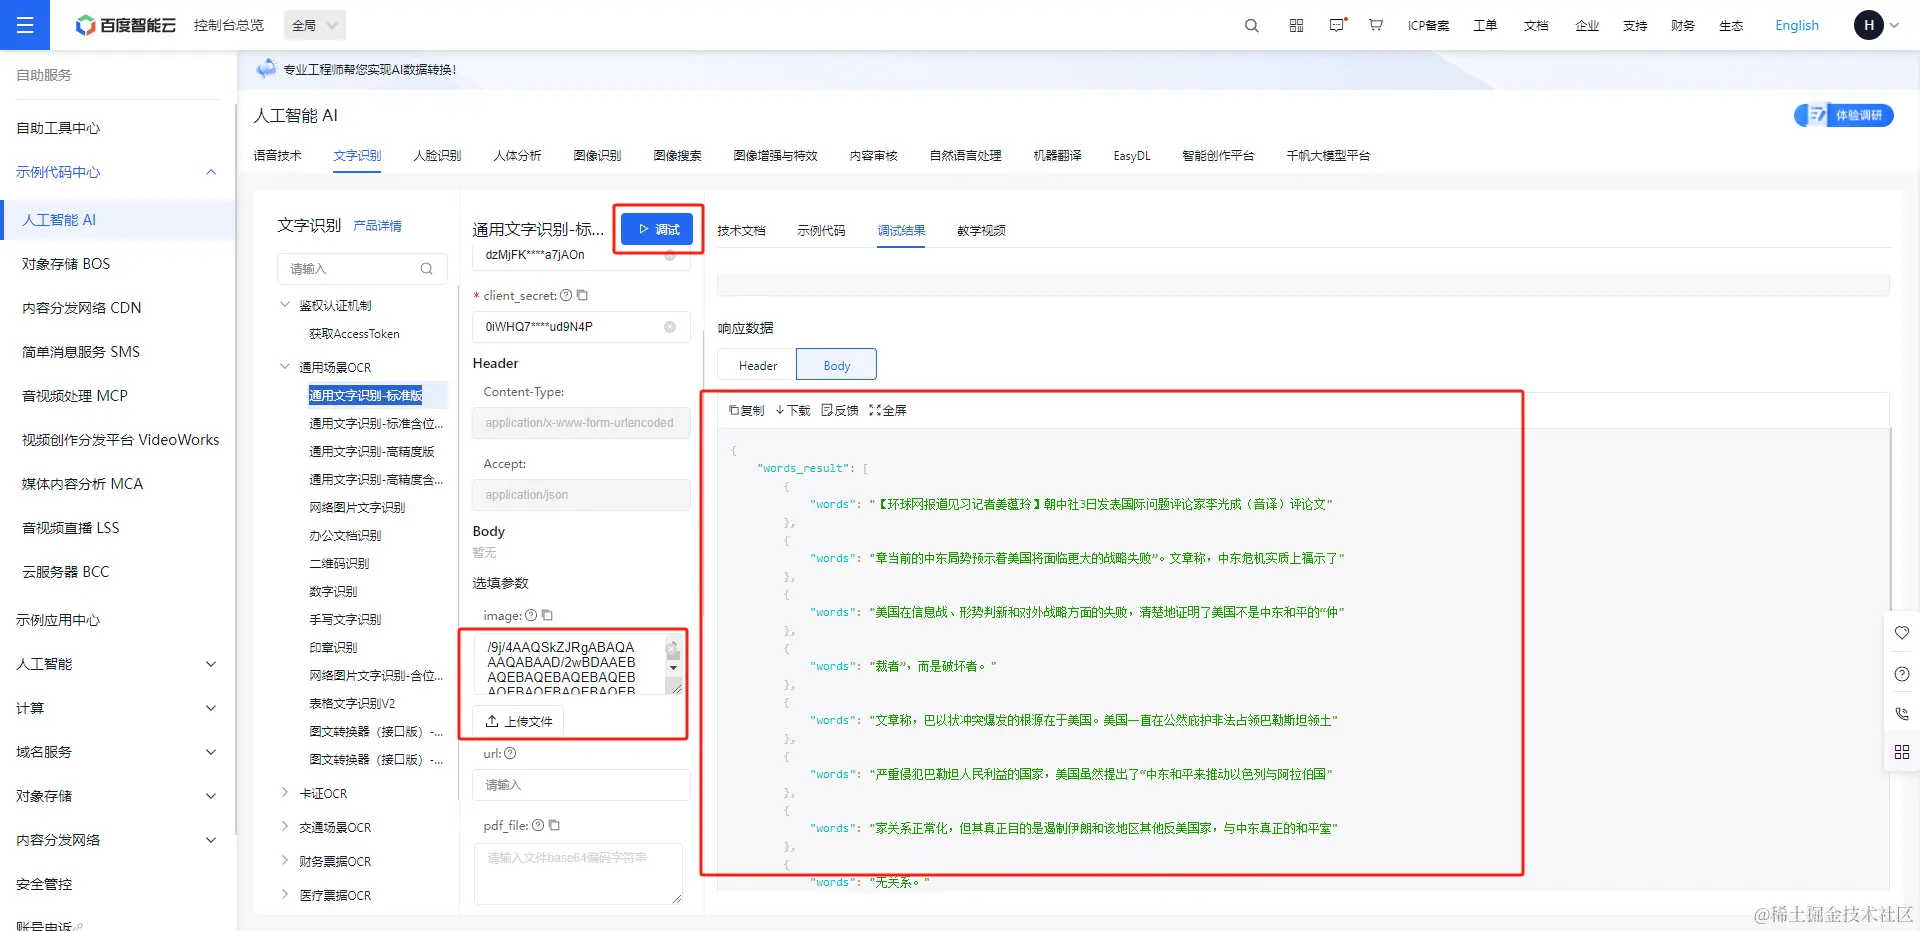The width and height of the screenshot is (1920, 931).
Task: Click the help icon next to url
Action: [x=510, y=754]
